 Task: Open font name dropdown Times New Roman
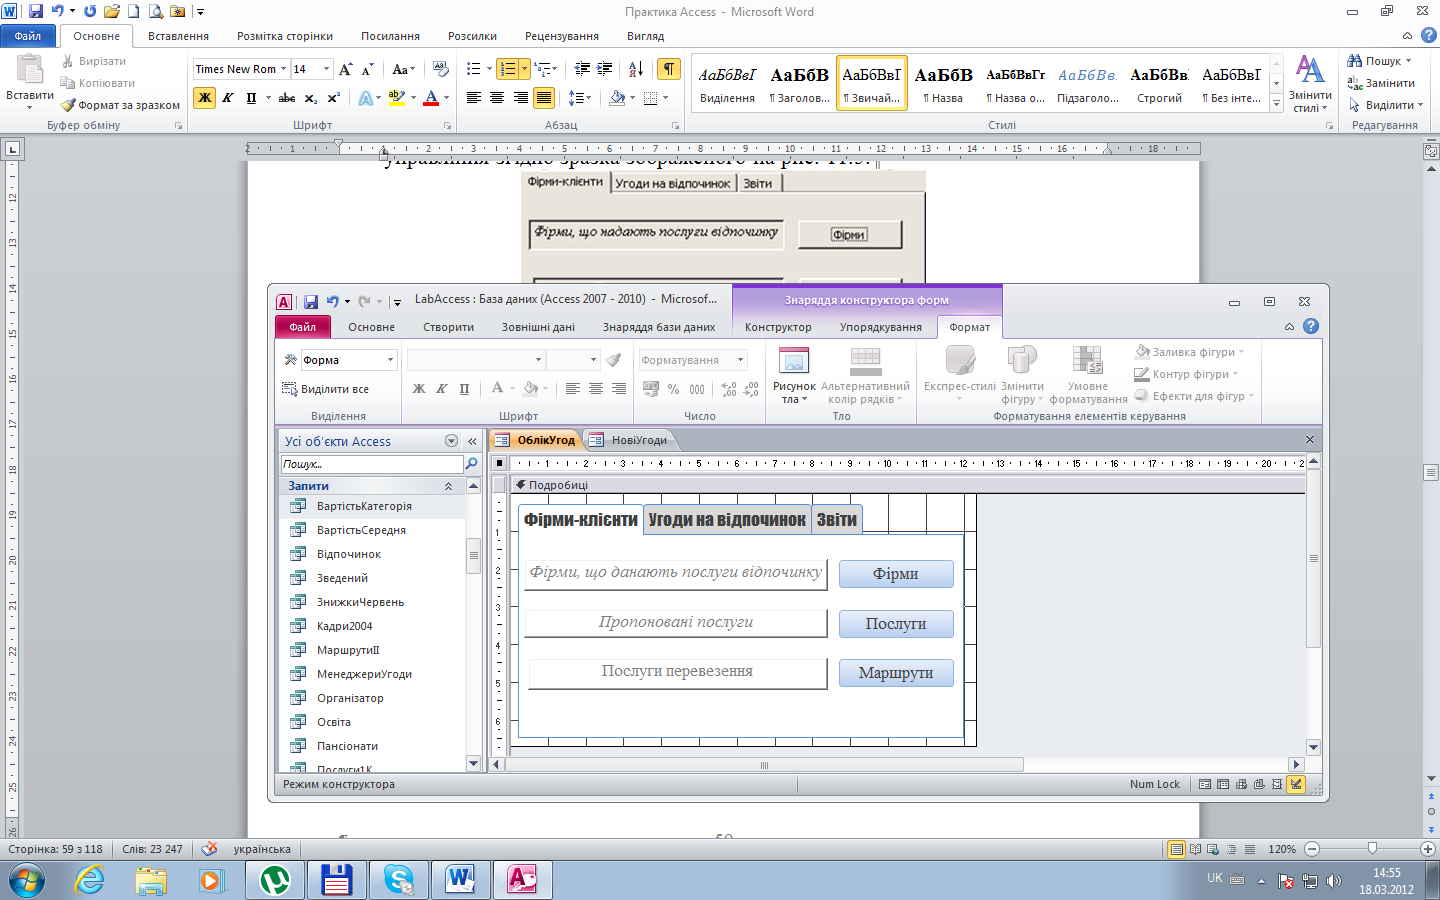[284, 69]
